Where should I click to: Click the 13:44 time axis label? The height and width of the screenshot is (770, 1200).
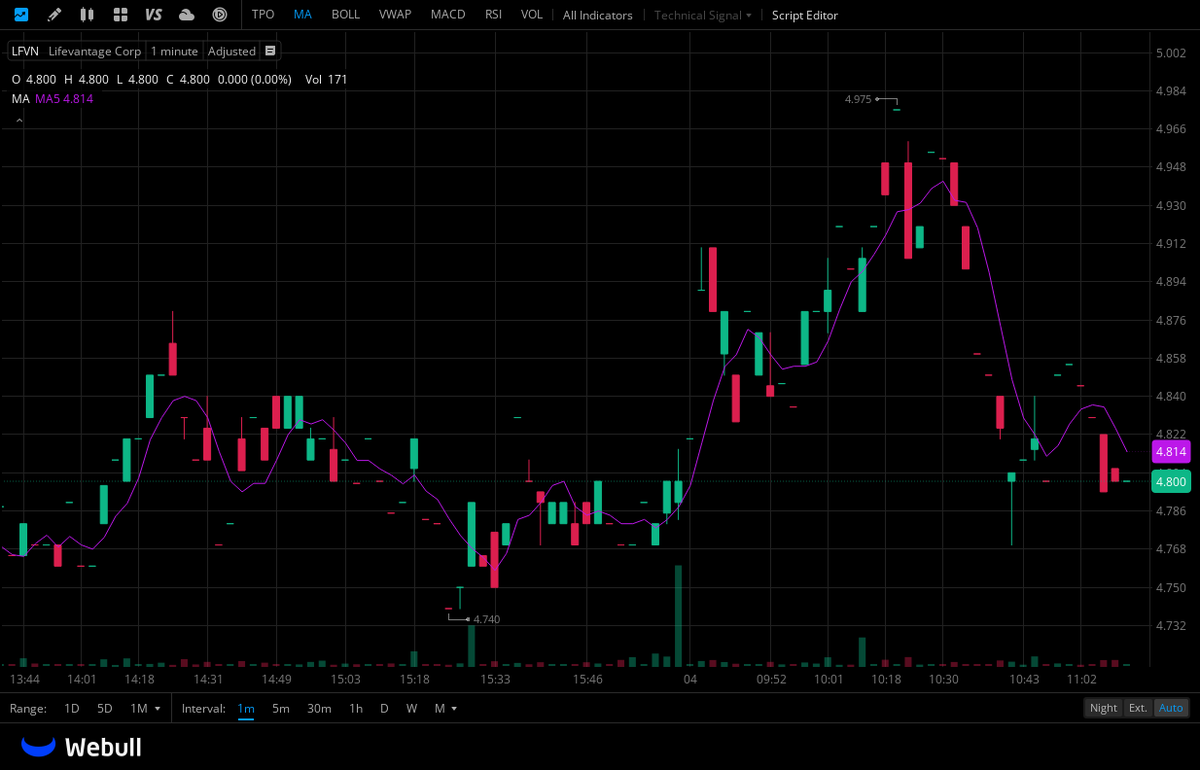tap(24, 679)
